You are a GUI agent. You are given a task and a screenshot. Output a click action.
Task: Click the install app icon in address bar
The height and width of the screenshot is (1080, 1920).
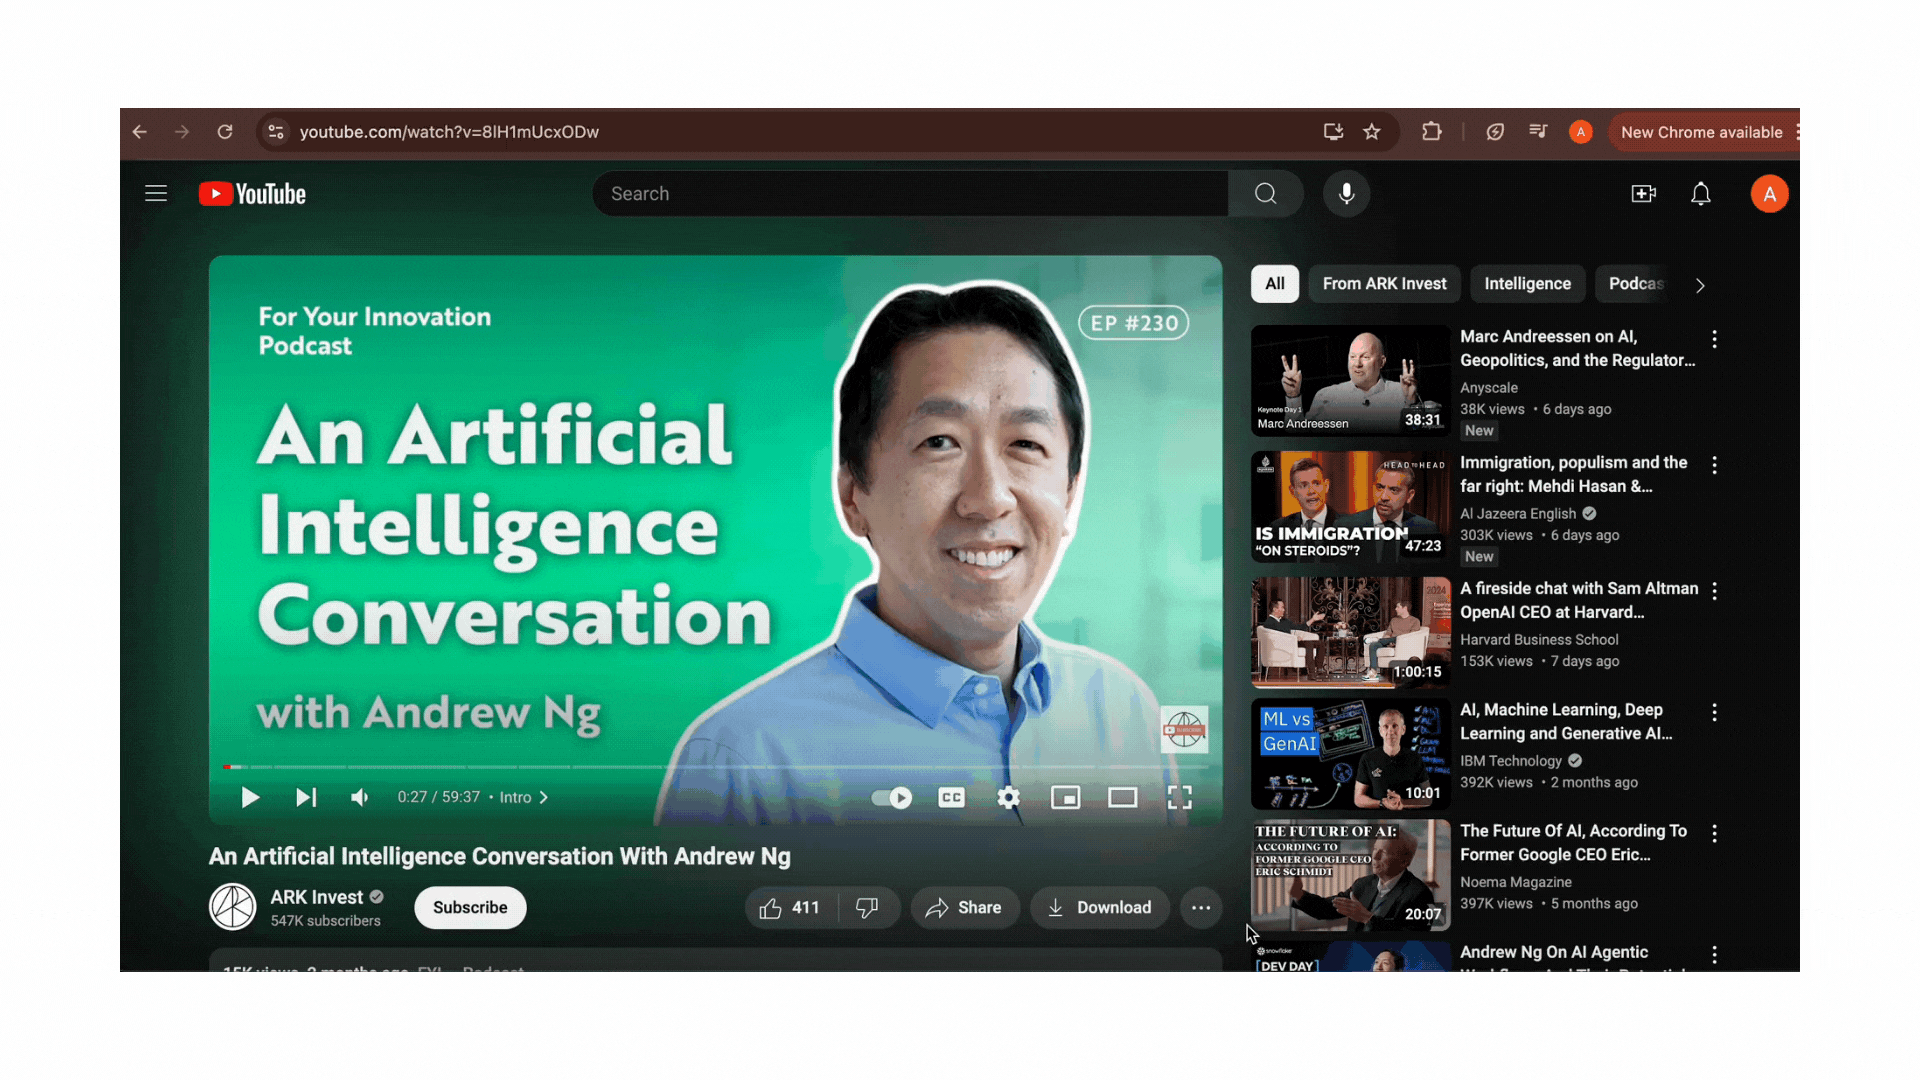pyautogui.click(x=1333, y=132)
